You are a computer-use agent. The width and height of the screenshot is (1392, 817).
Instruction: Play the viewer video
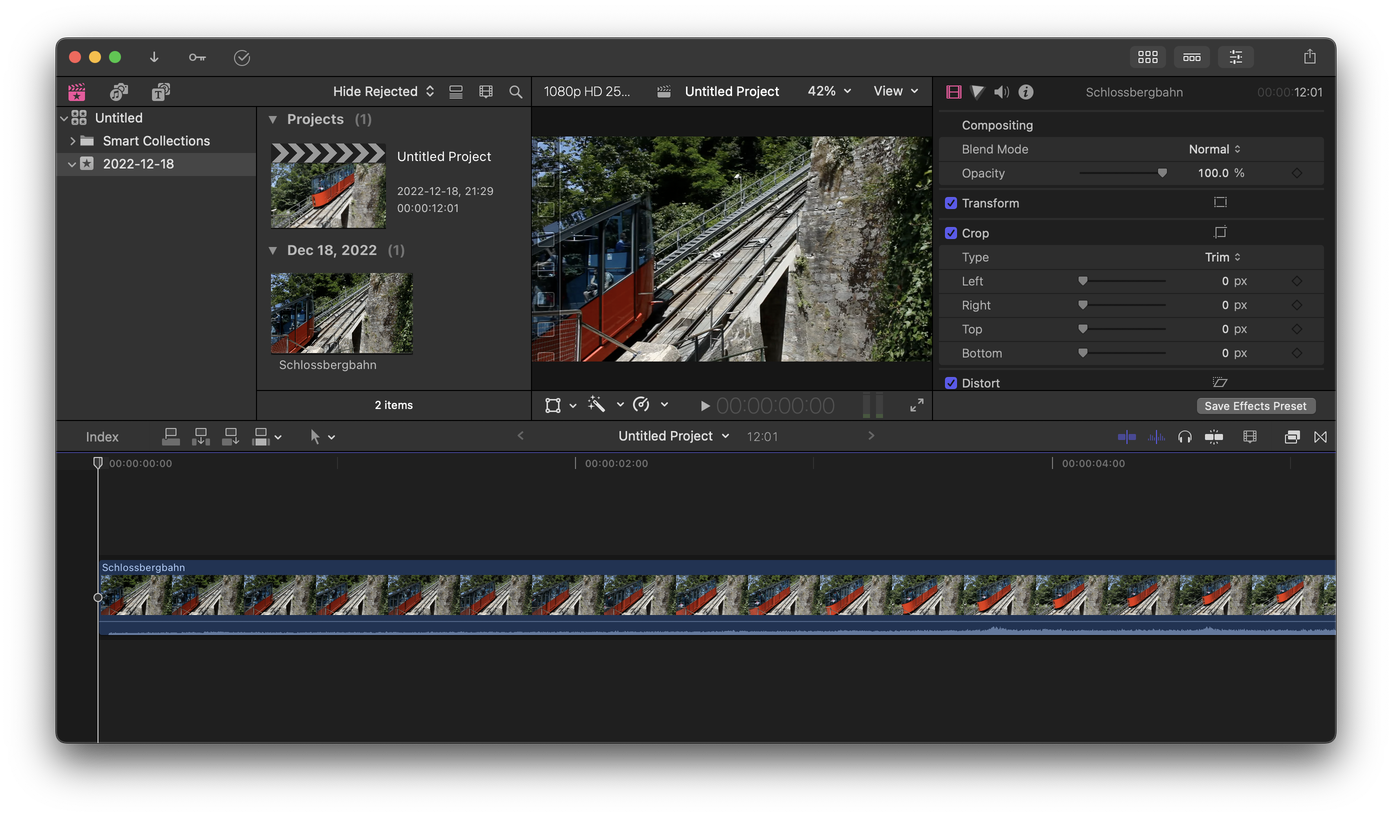coord(705,406)
